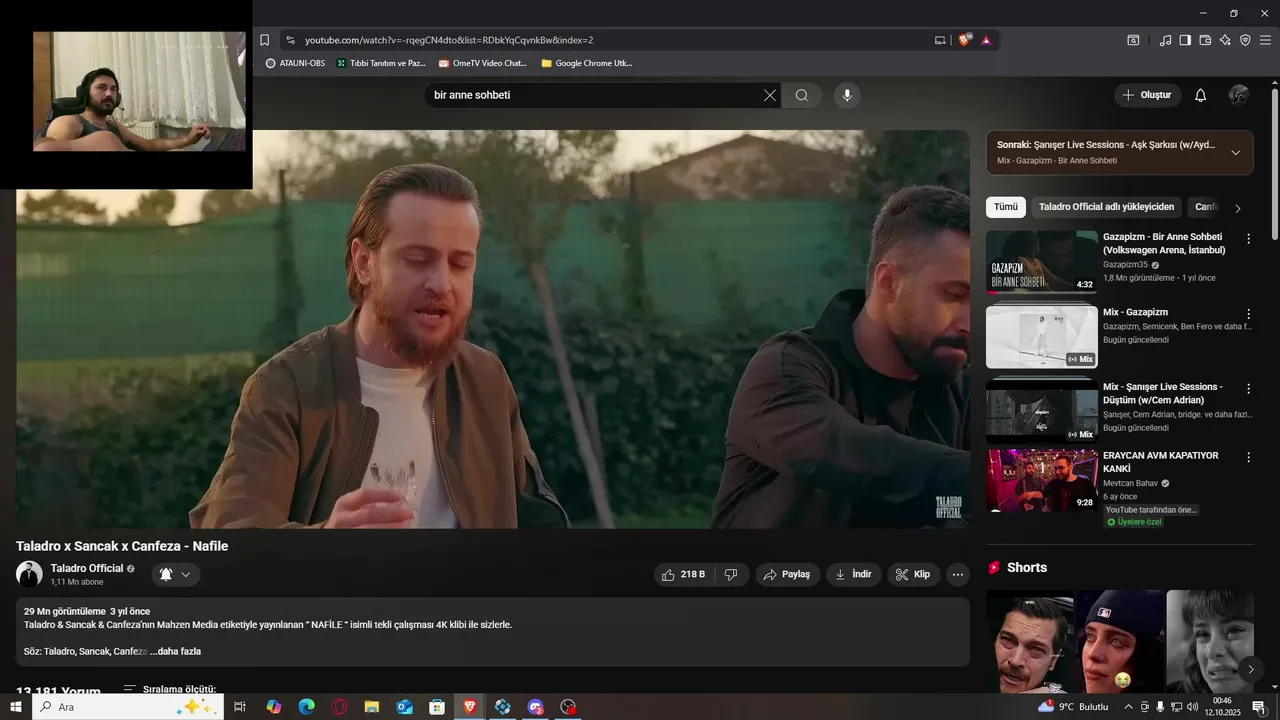Expand the description with ...daha fazla
Image resolution: width=1280 pixels, height=720 pixels.
(x=175, y=651)
